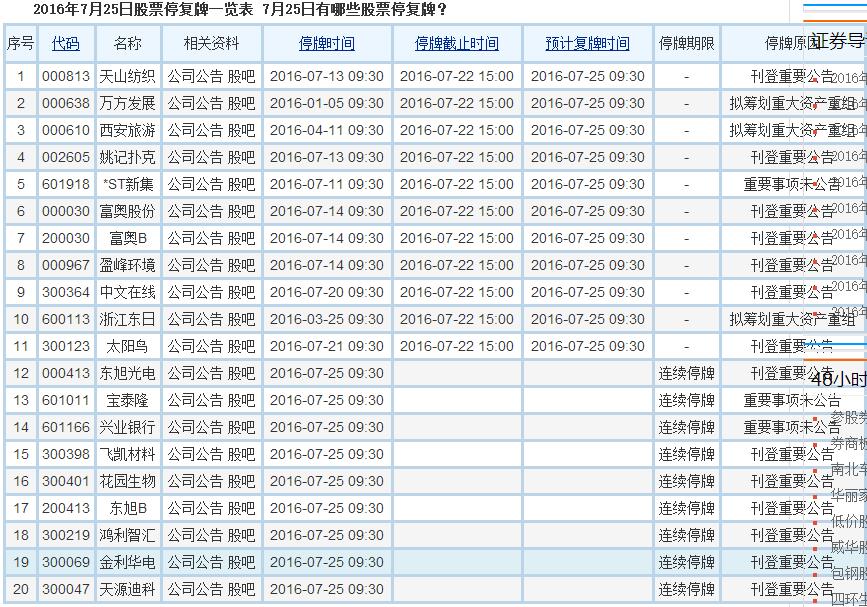Viewport: 867px width, 607px height.
Task: Select the highlighted 金利华电 row code 300069
Action: [65, 563]
